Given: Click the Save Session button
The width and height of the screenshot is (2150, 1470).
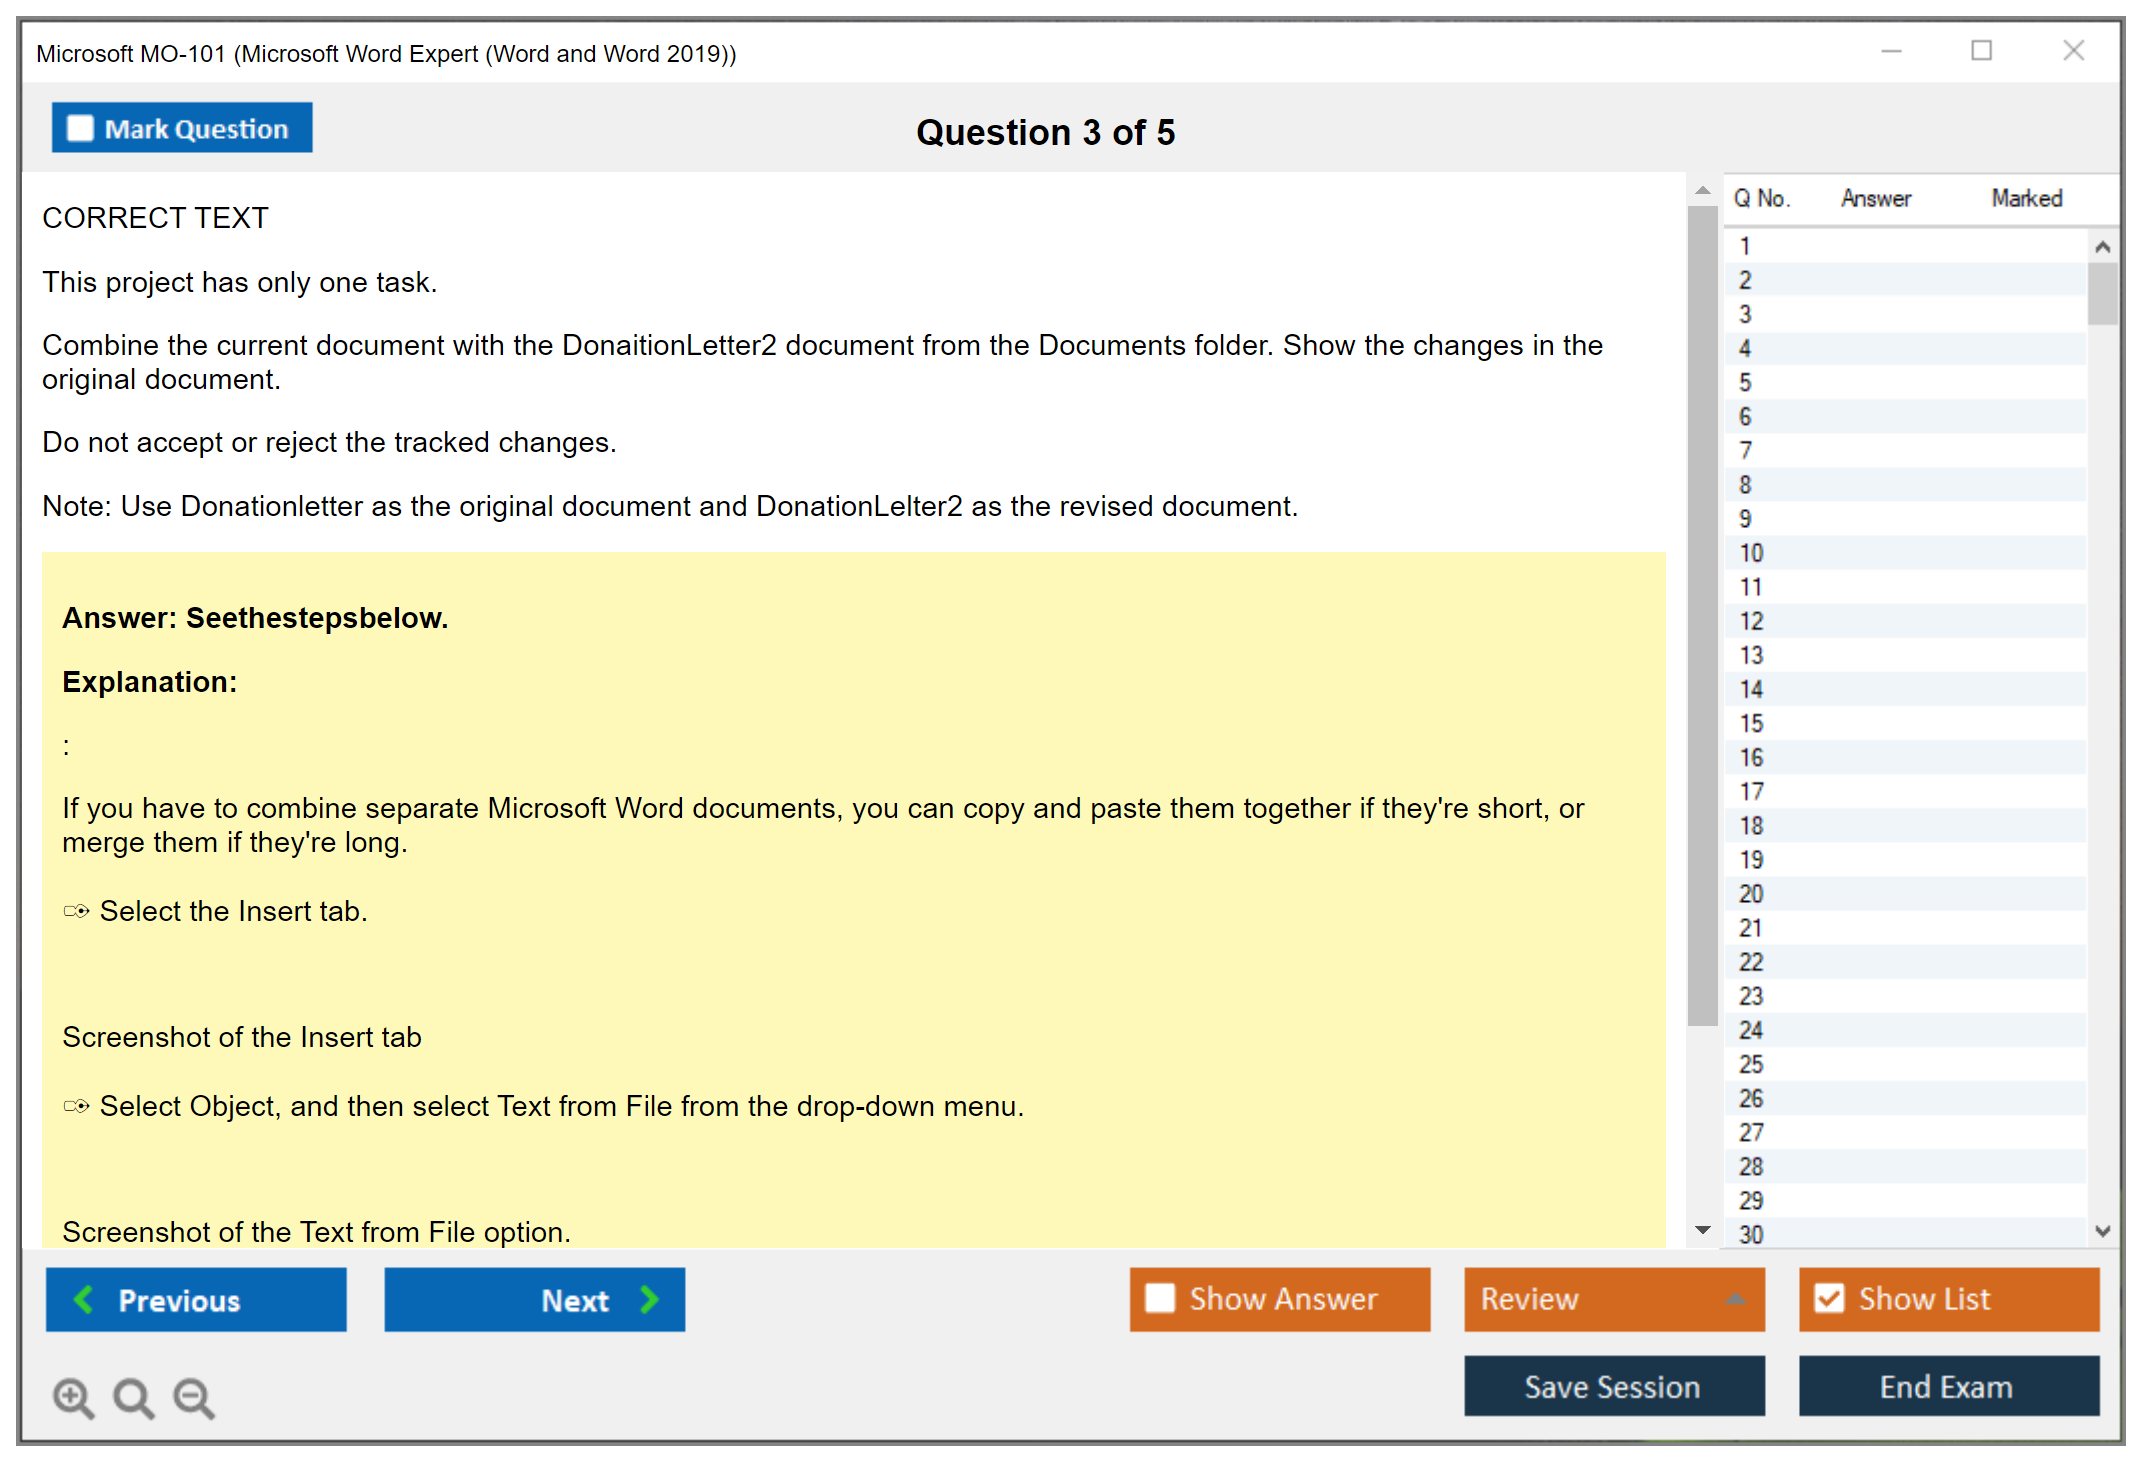Looking at the screenshot, I should [1613, 1386].
